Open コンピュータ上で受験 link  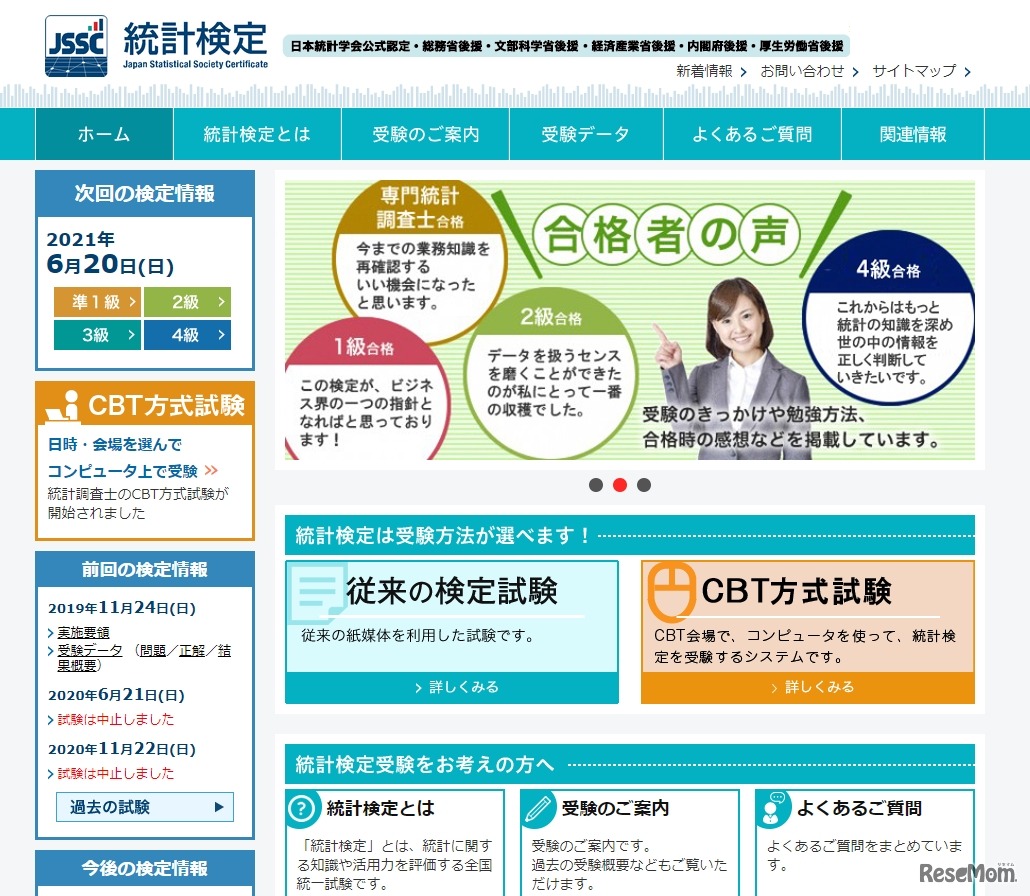coord(122,471)
